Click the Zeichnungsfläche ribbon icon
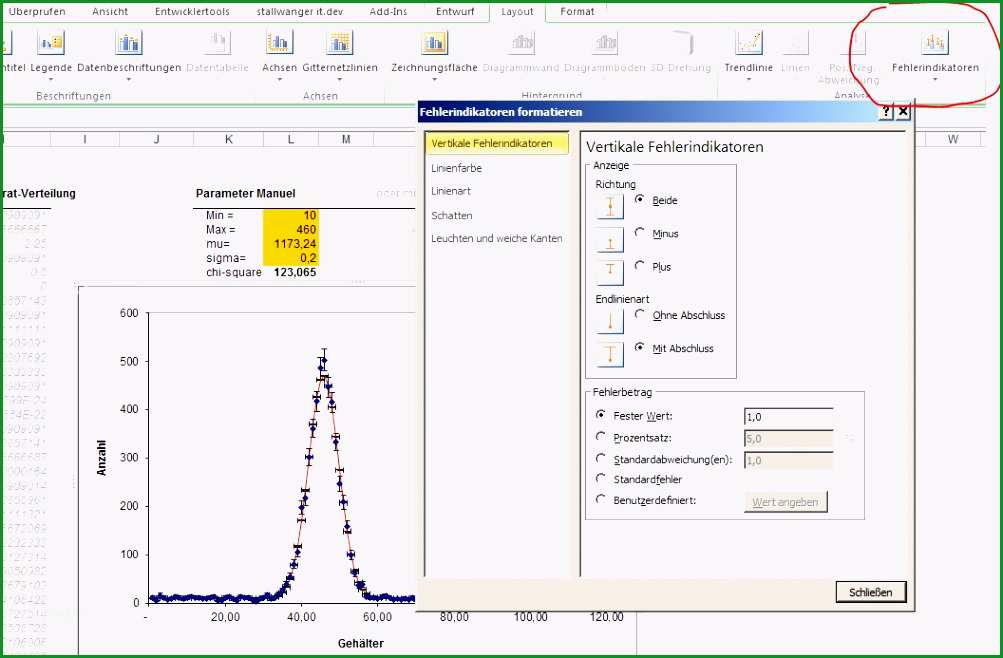The height and width of the screenshot is (658, 1003). point(434,43)
